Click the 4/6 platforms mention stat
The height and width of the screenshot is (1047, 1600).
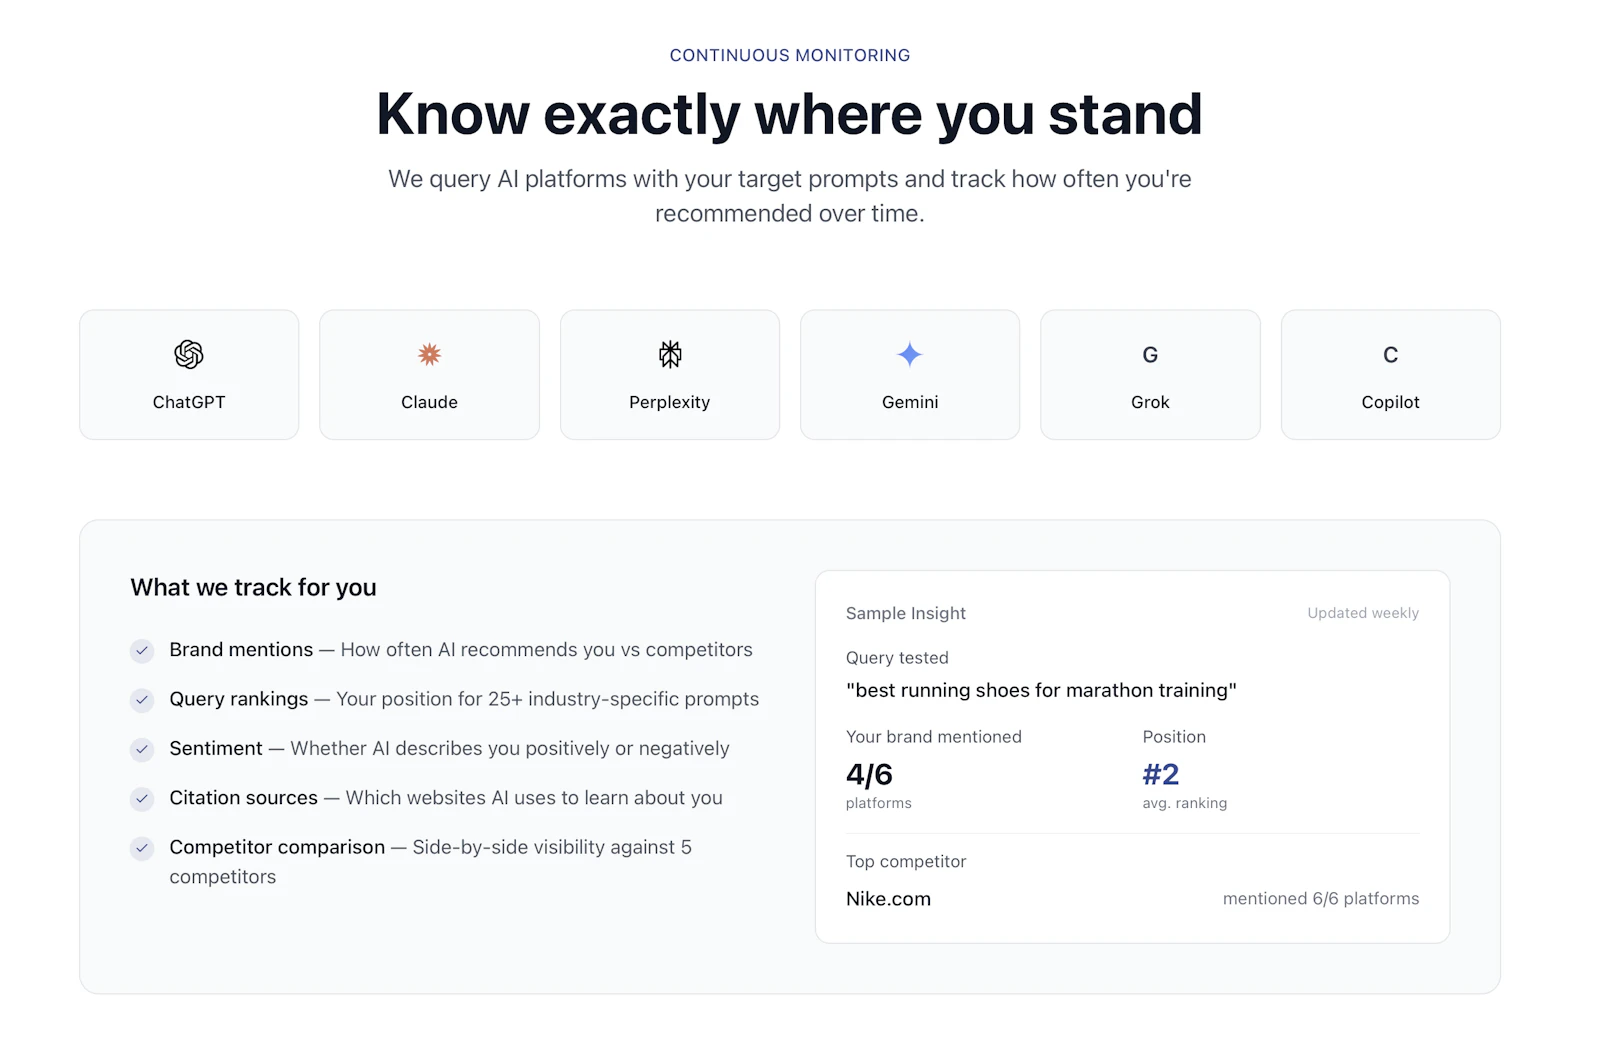(x=868, y=774)
